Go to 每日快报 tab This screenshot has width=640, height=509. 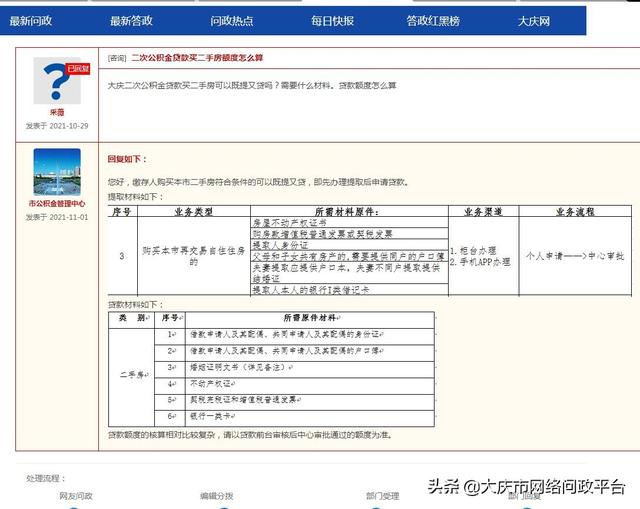332,21
